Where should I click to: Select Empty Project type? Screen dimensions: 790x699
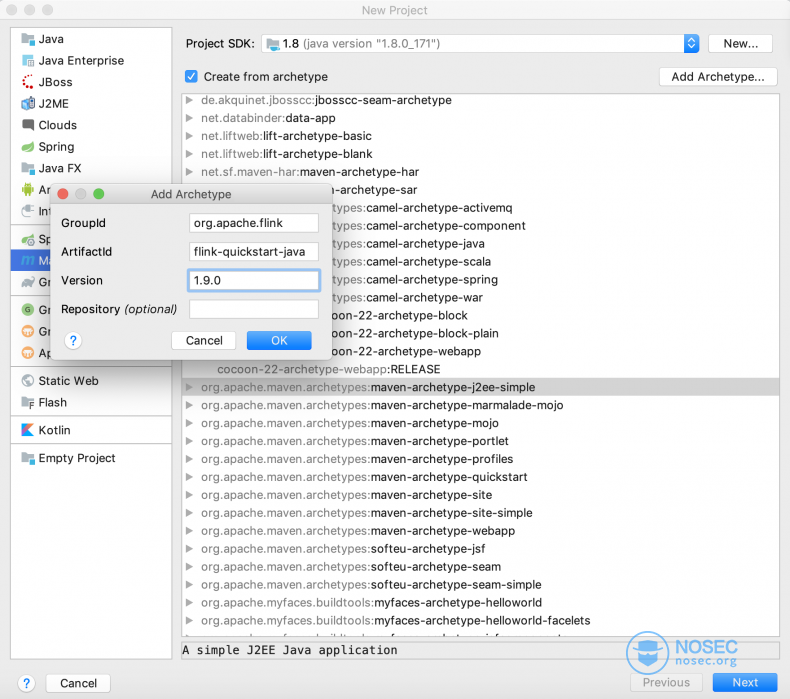91,458
